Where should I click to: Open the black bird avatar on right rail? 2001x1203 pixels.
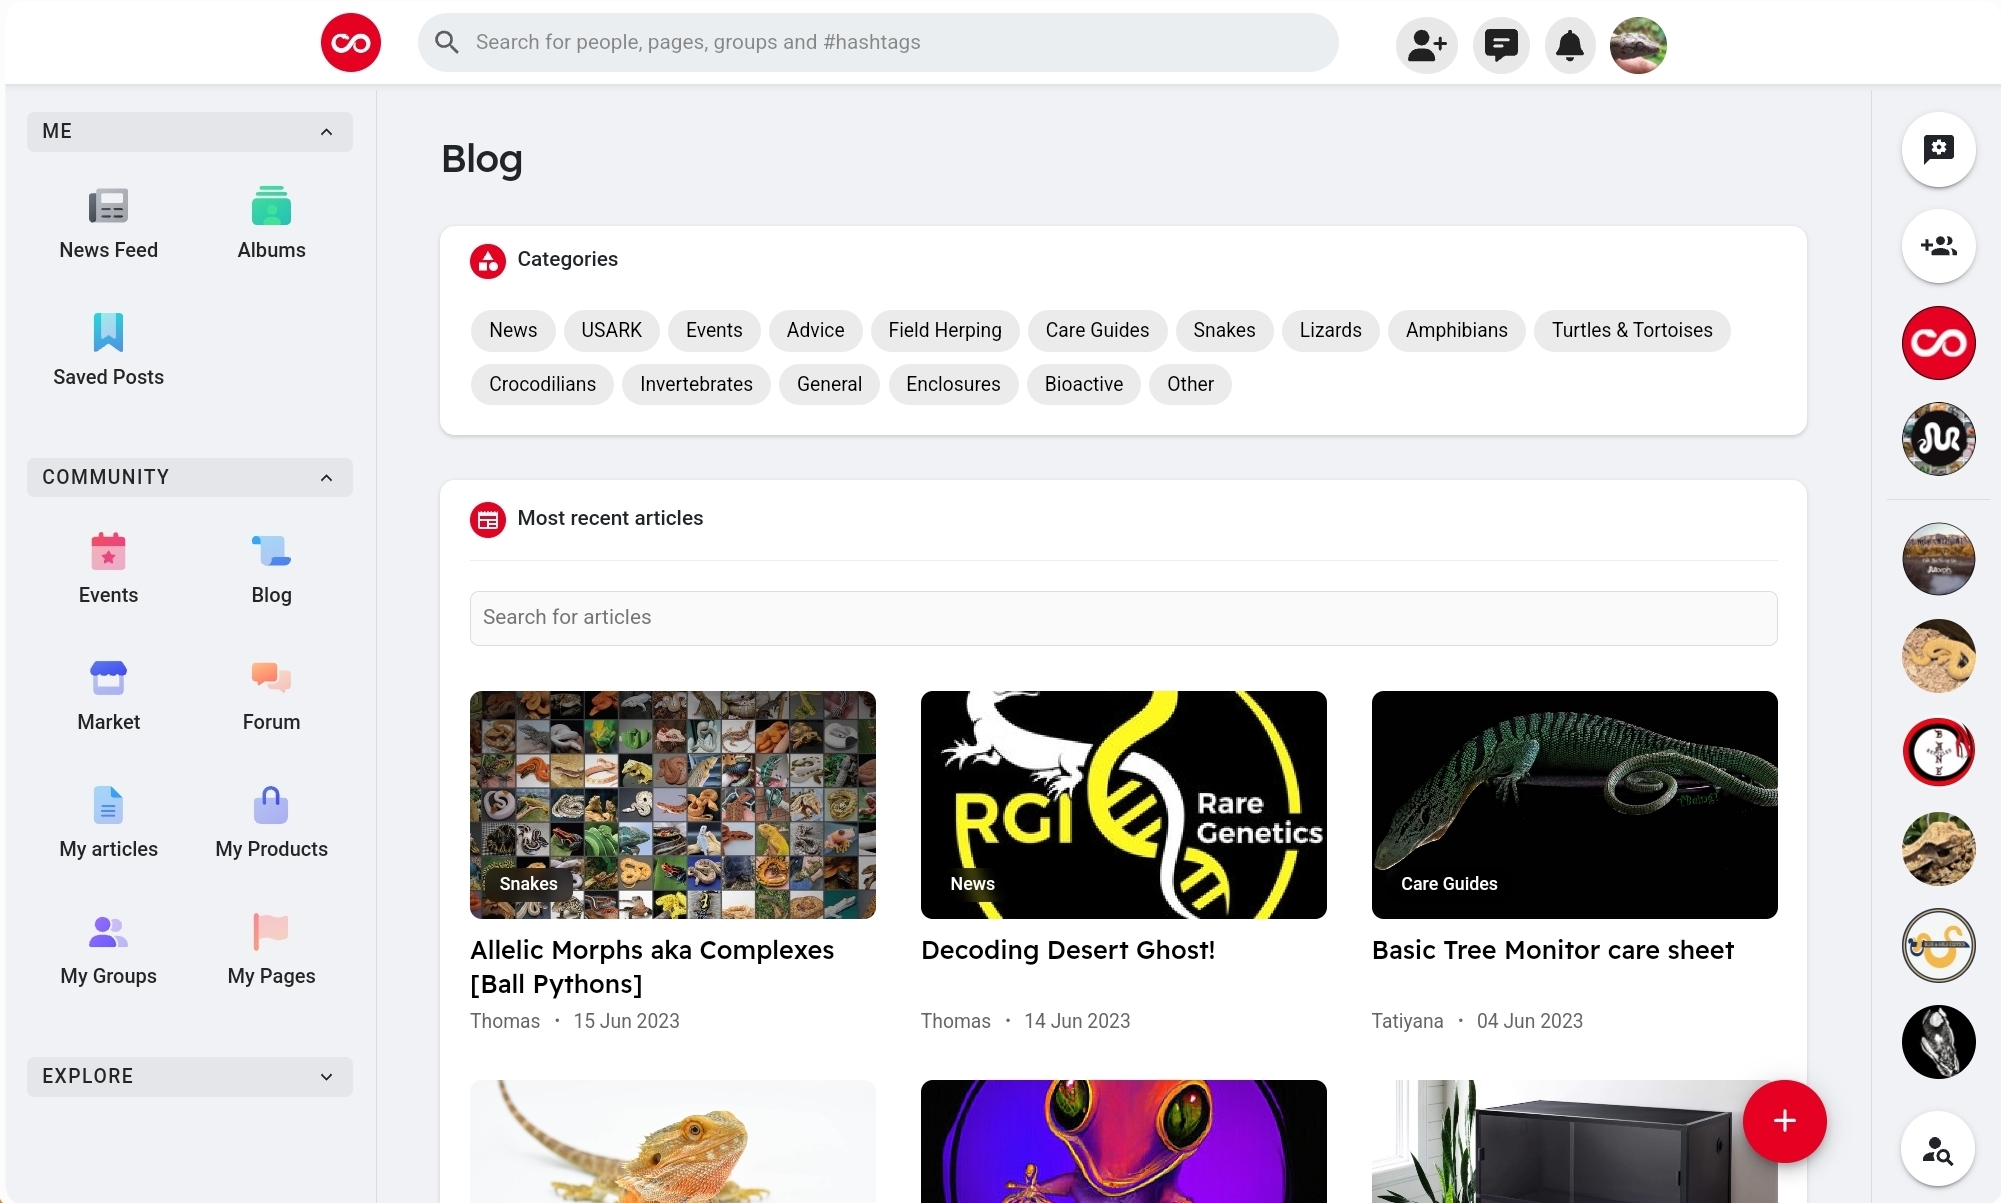click(1938, 1042)
